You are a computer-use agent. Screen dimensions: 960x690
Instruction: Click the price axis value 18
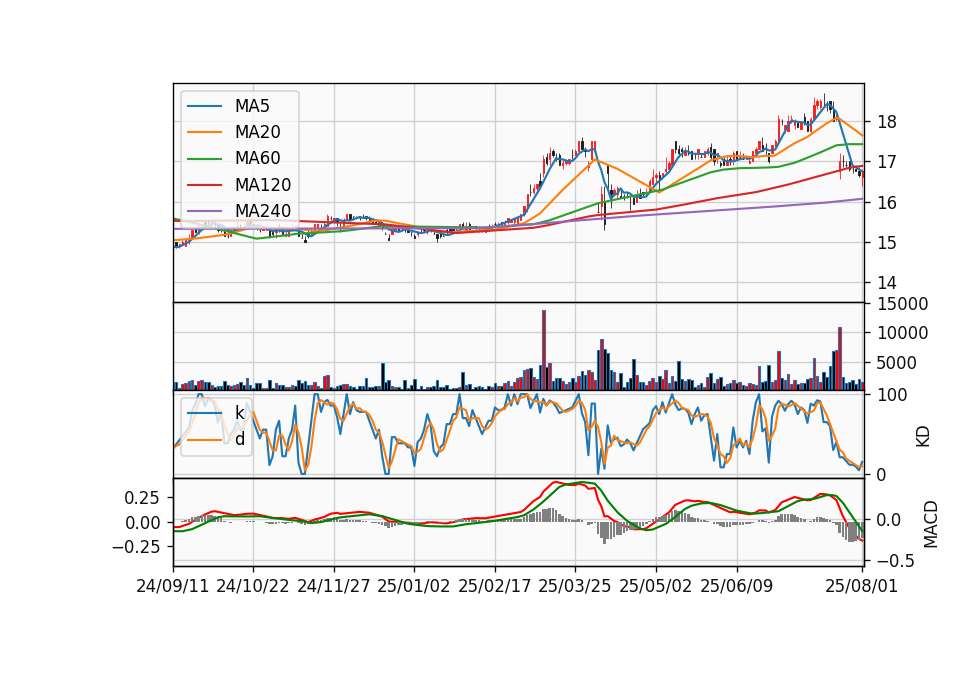887,122
